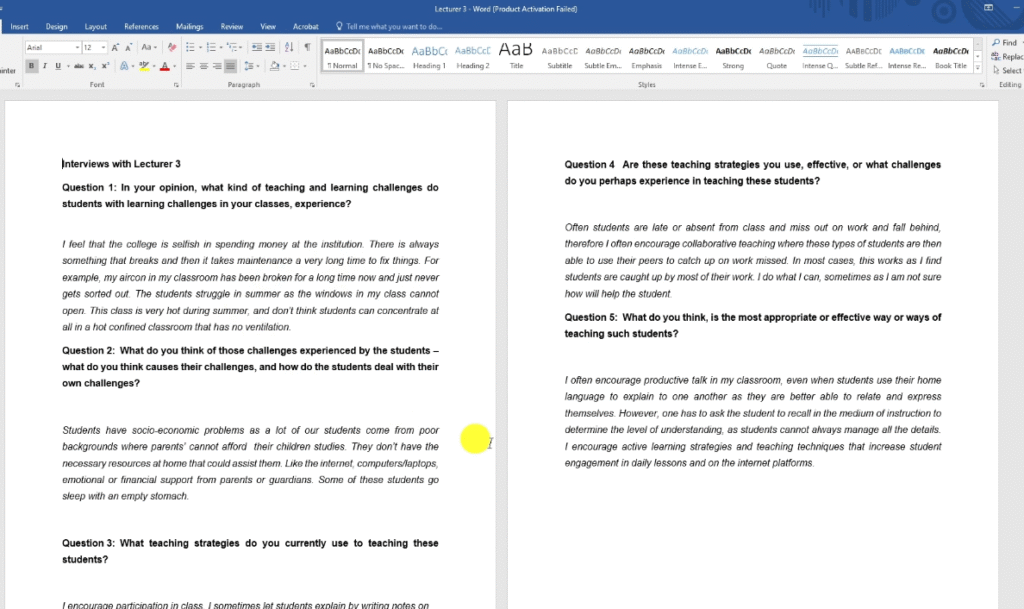Click the Grow Font size icon
The image size is (1024, 609).
pyautogui.click(x=116, y=47)
